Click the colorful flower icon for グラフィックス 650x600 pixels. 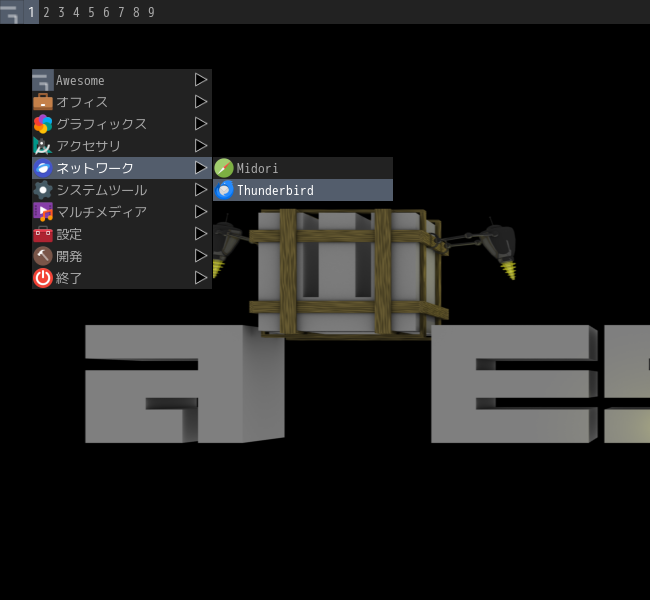click(43, 124)
